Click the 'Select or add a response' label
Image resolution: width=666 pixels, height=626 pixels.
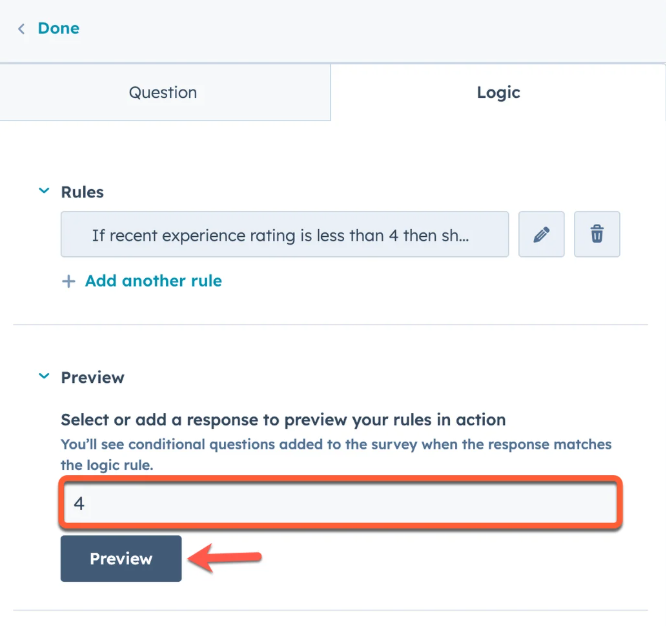click(283, 420)
